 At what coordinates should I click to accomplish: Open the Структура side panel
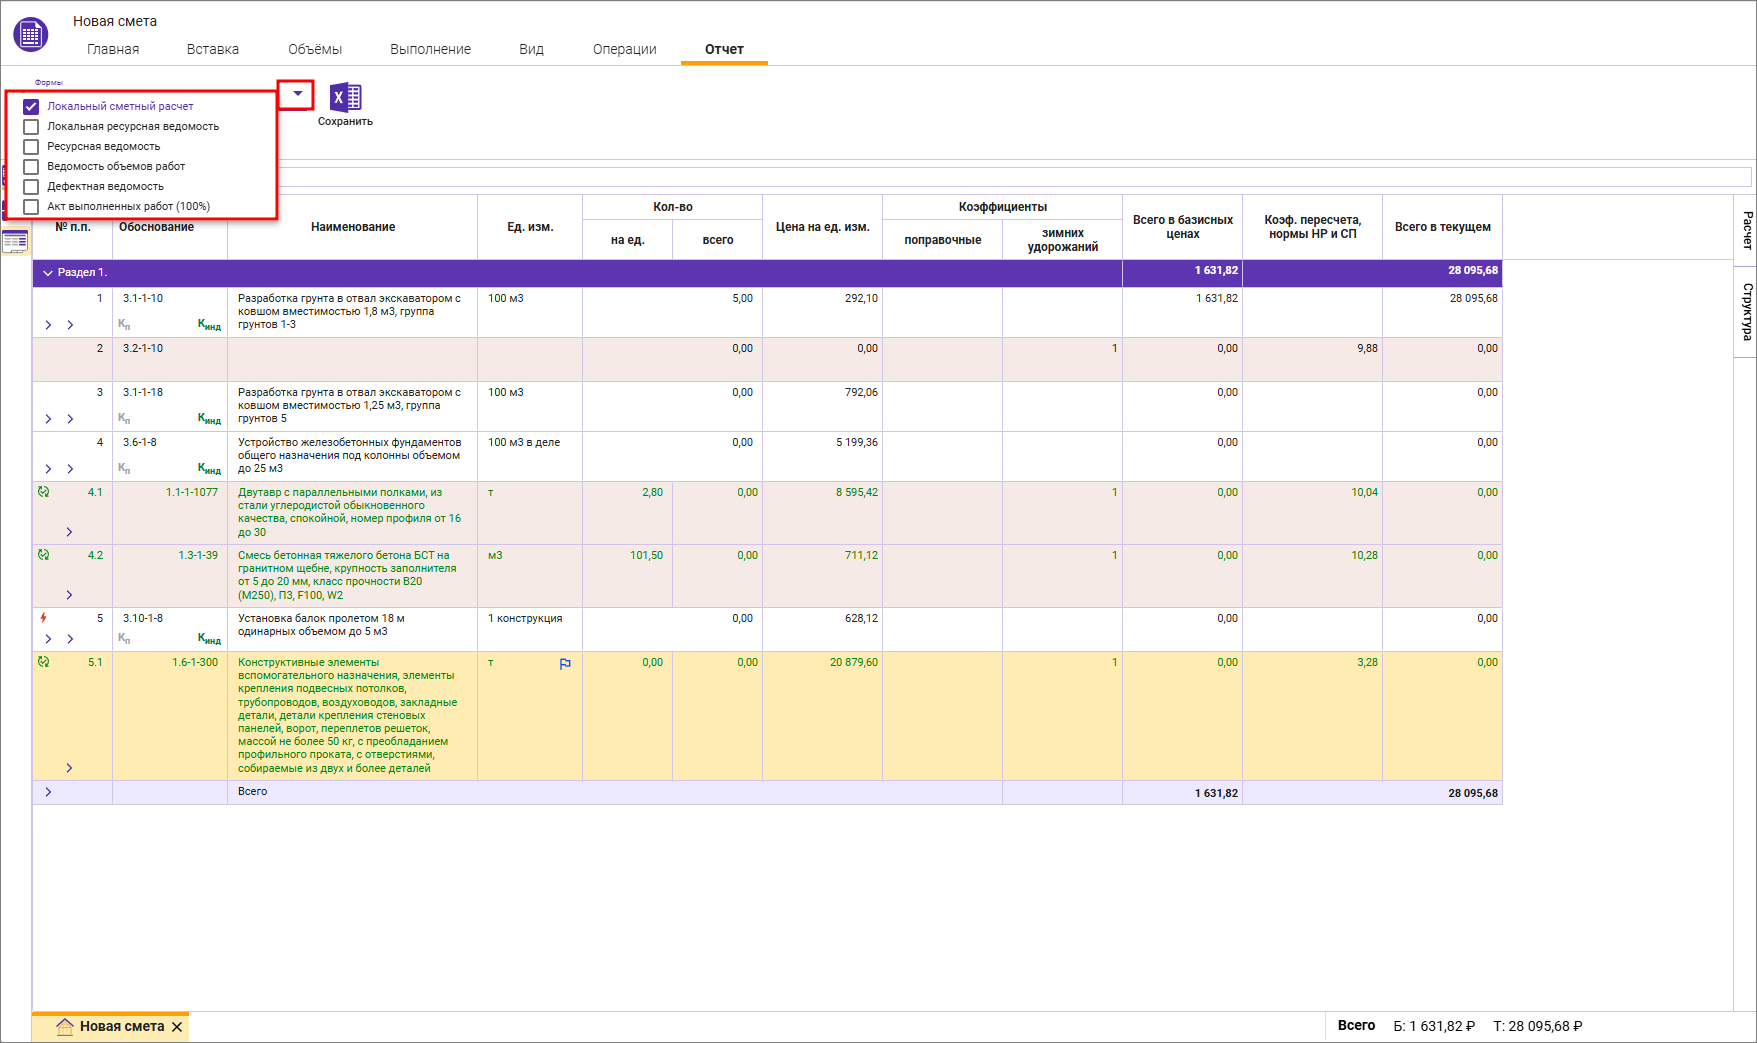[1746, 311]
